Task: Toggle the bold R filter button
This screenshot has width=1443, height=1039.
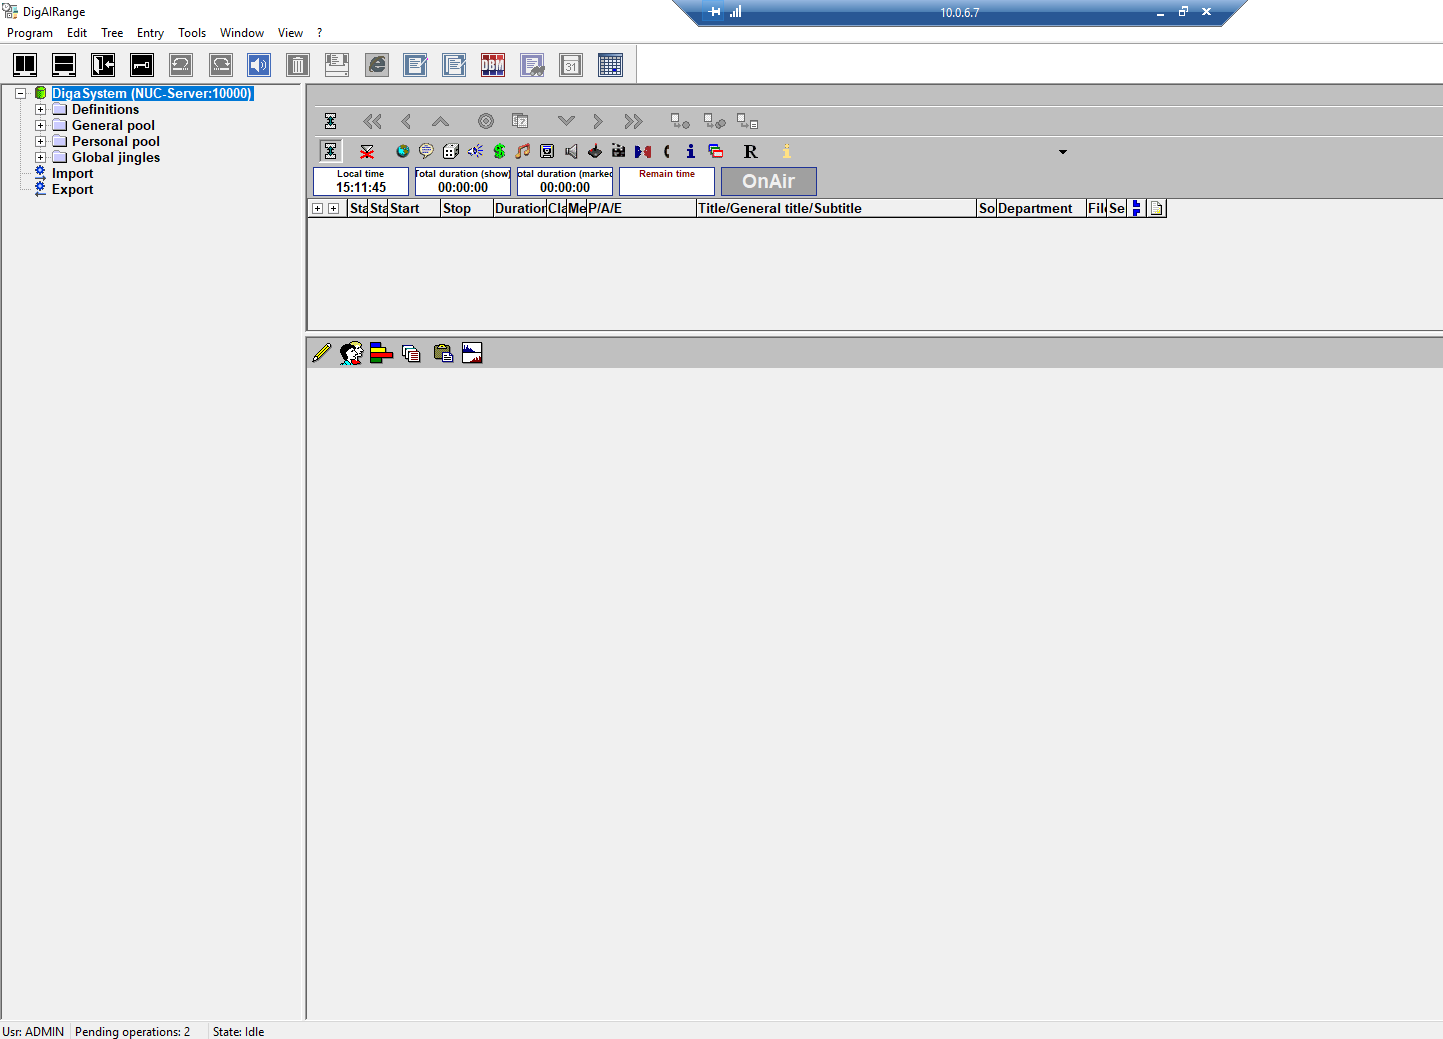Action: pyautogui.click(x=750, y=151)
